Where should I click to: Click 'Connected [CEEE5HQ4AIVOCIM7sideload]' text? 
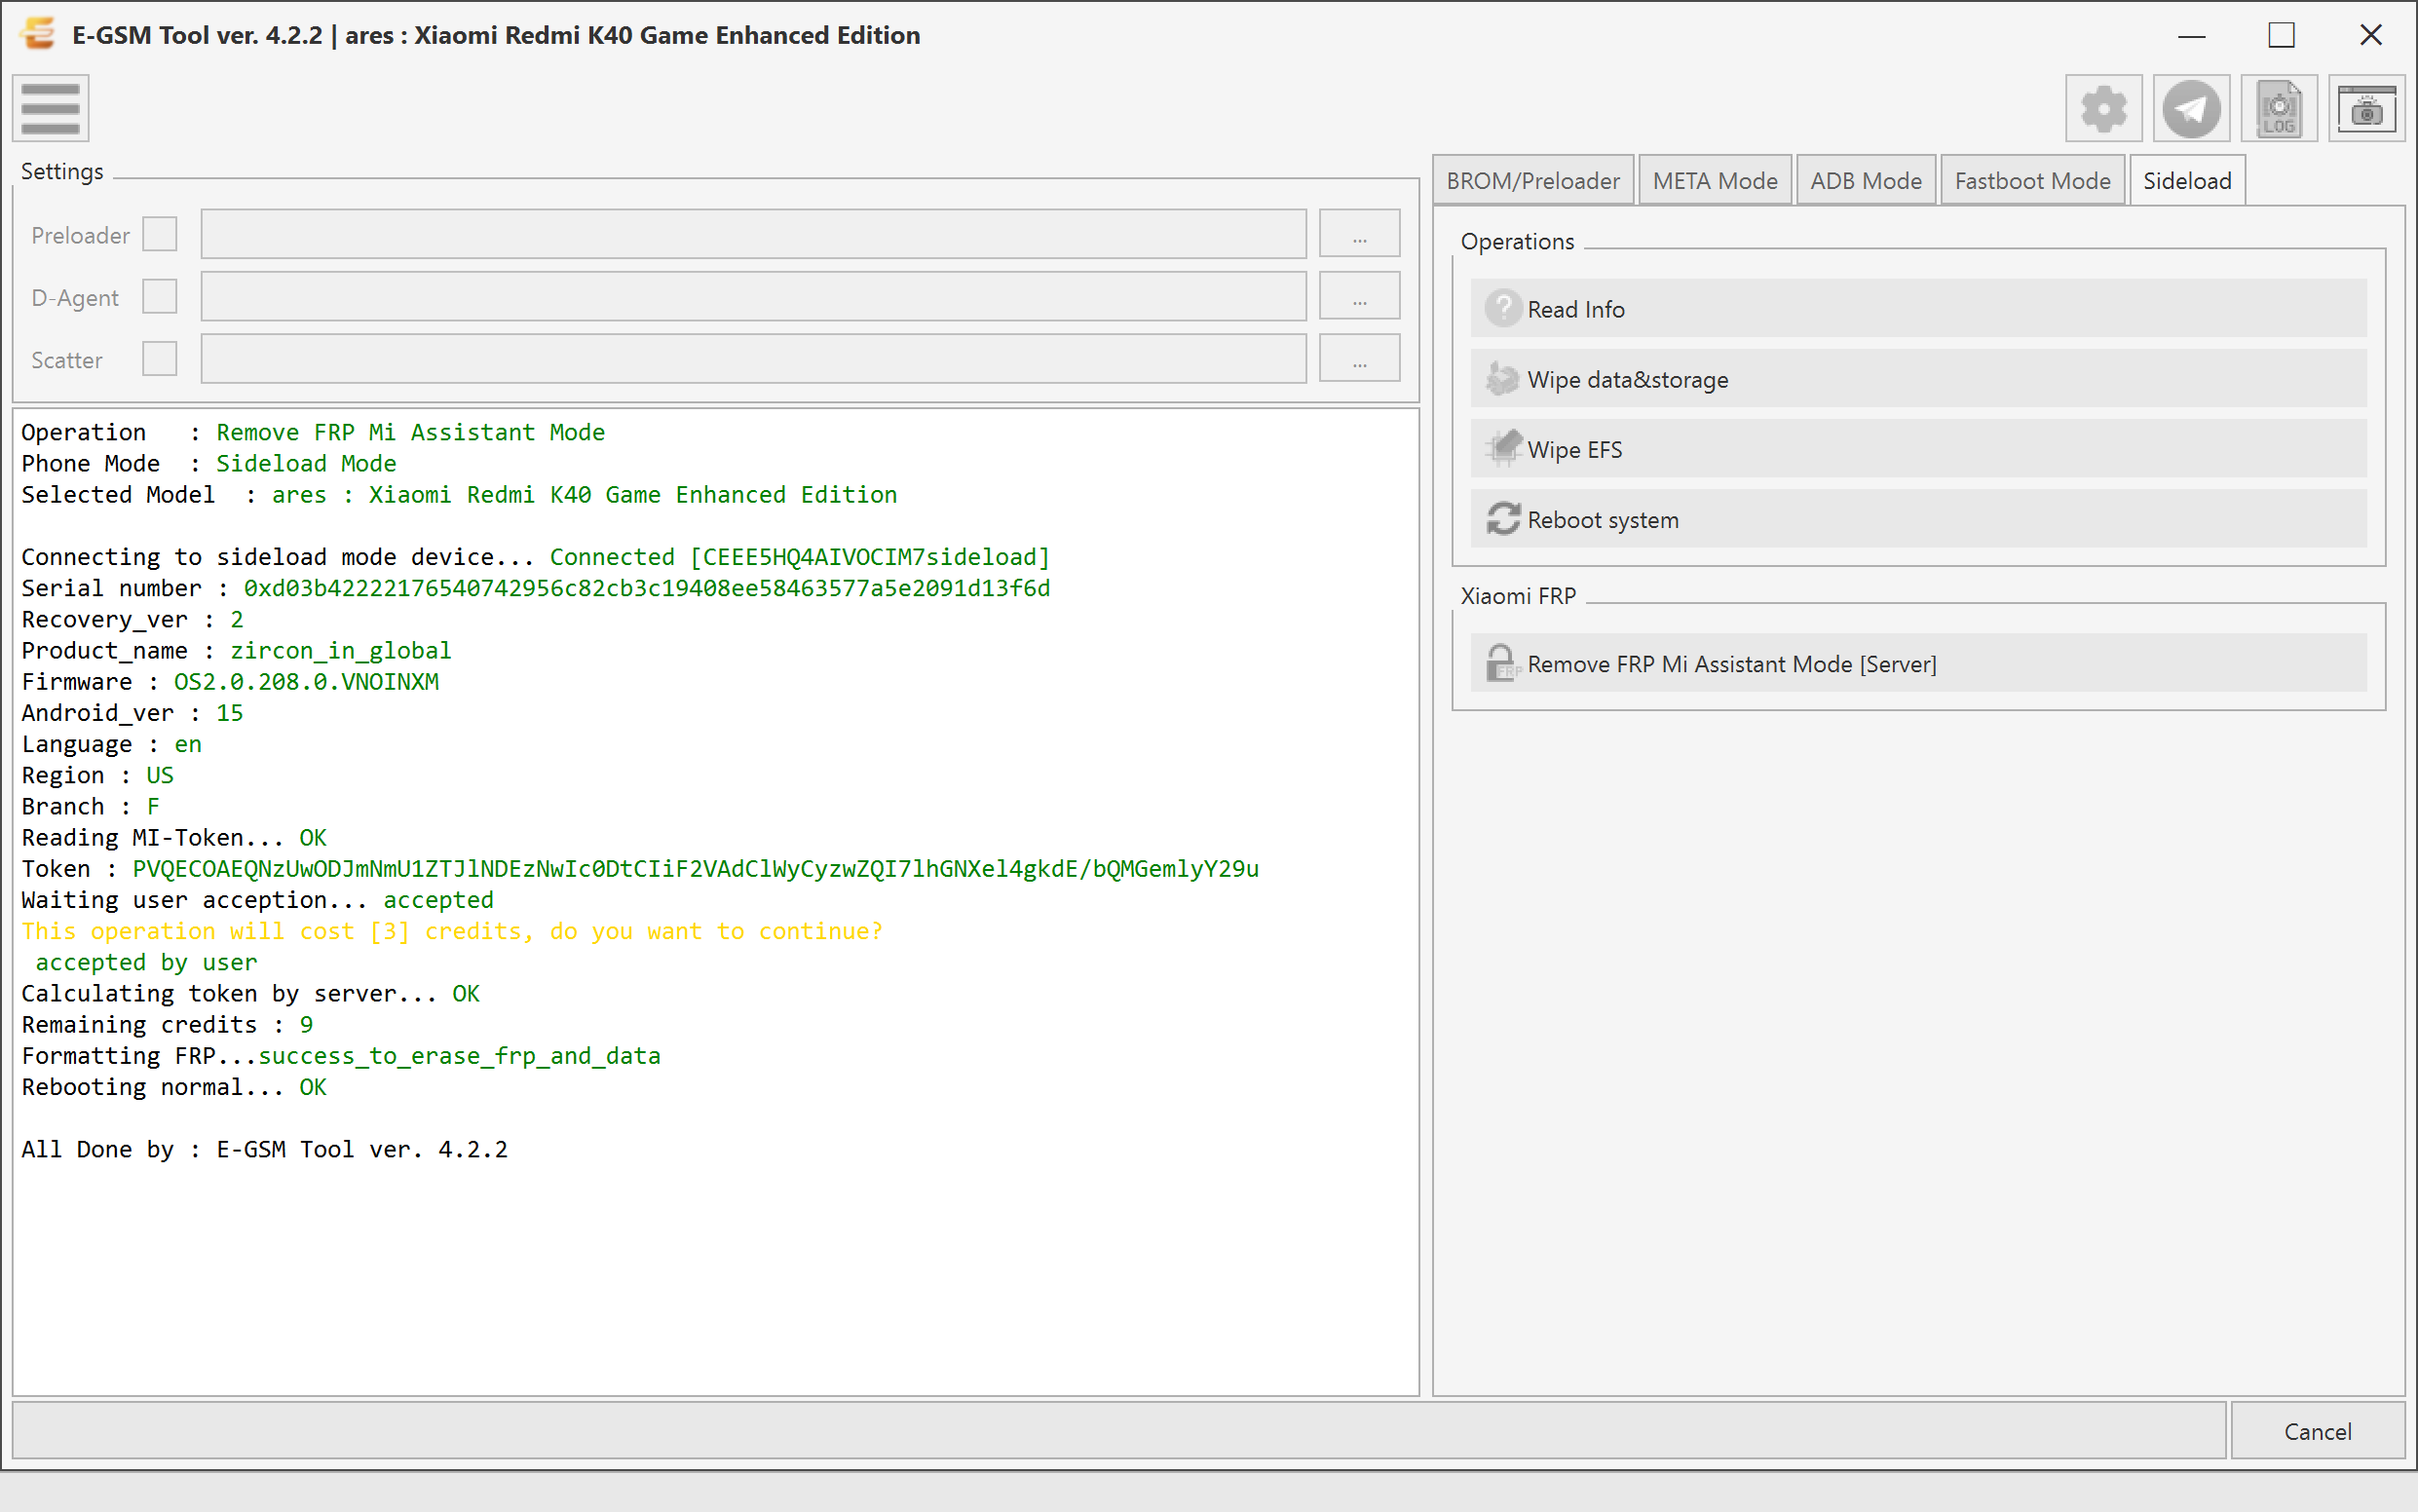(800, 557)
